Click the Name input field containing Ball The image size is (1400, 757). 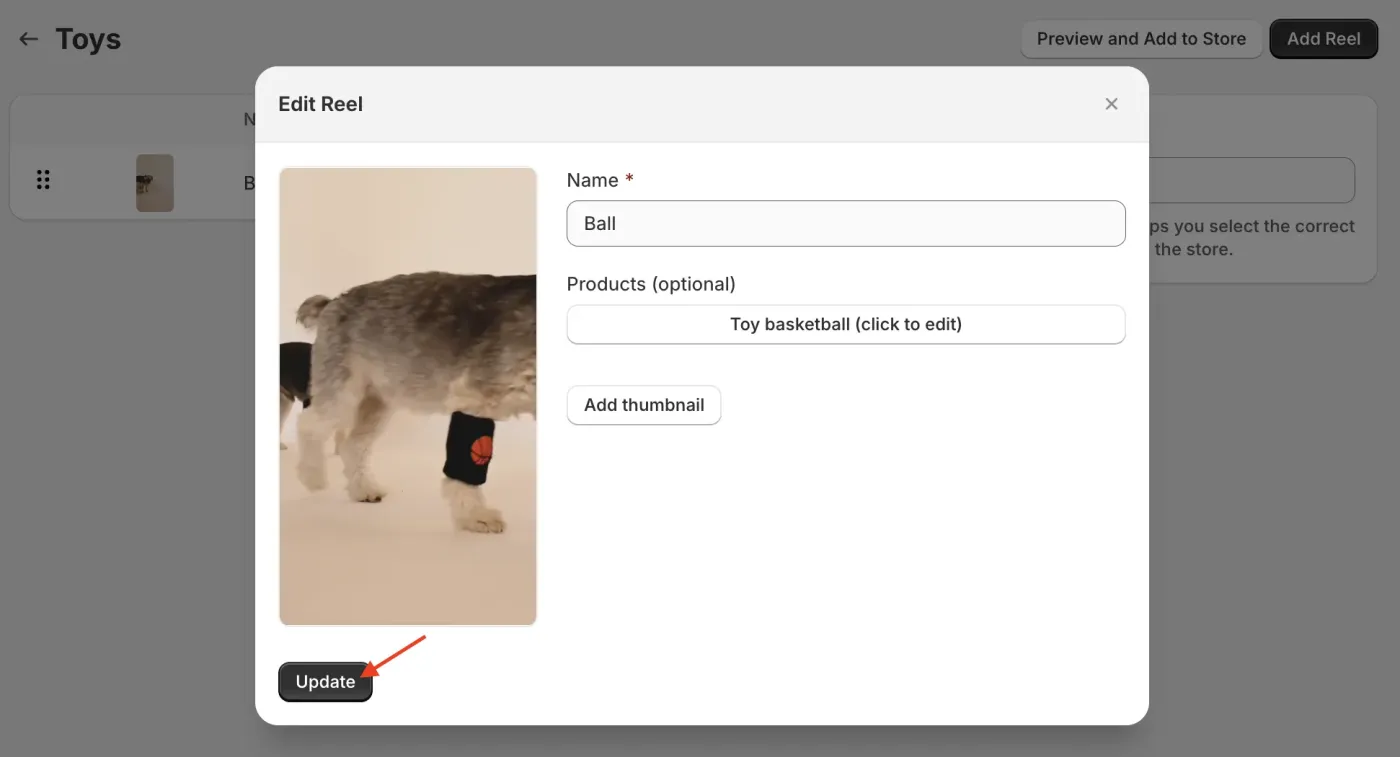845,223
